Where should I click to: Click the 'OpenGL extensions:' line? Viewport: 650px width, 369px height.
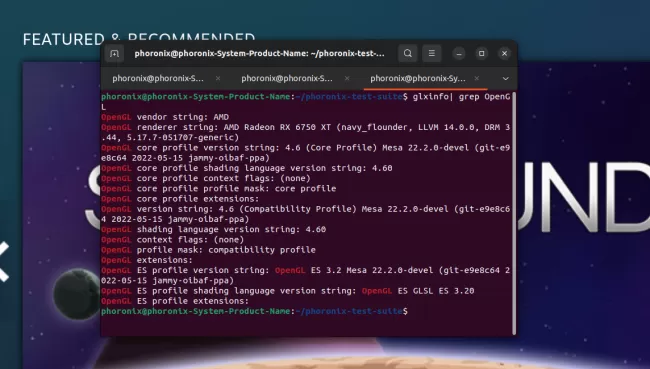click(x=147, y=260)
